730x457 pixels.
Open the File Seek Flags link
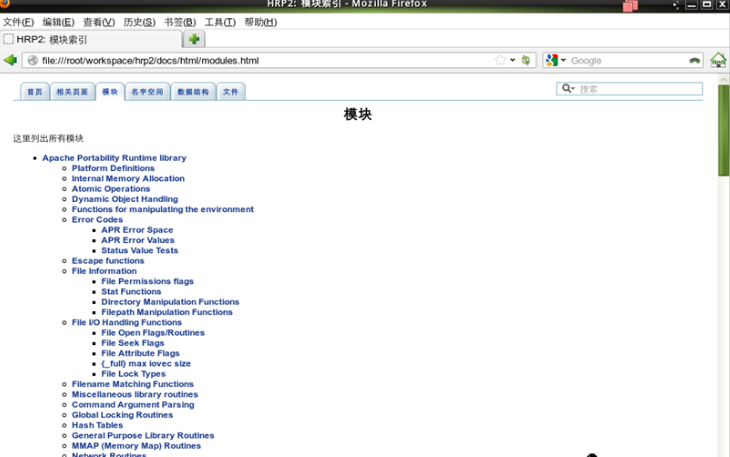133,343
